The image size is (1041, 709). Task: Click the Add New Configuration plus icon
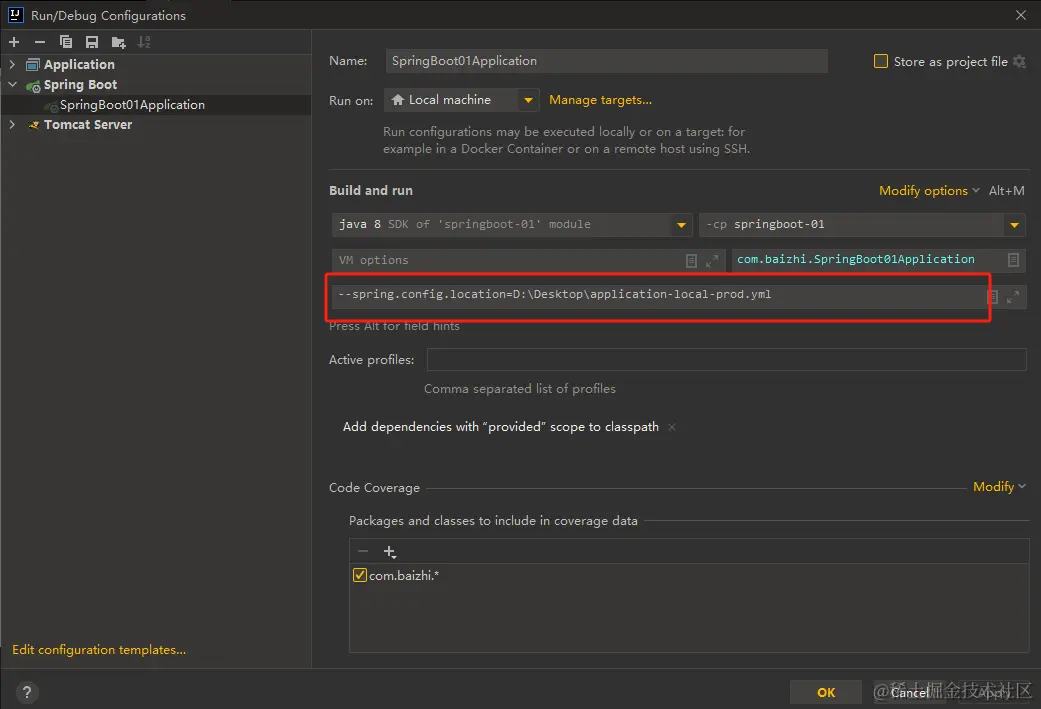click(14, 42)
